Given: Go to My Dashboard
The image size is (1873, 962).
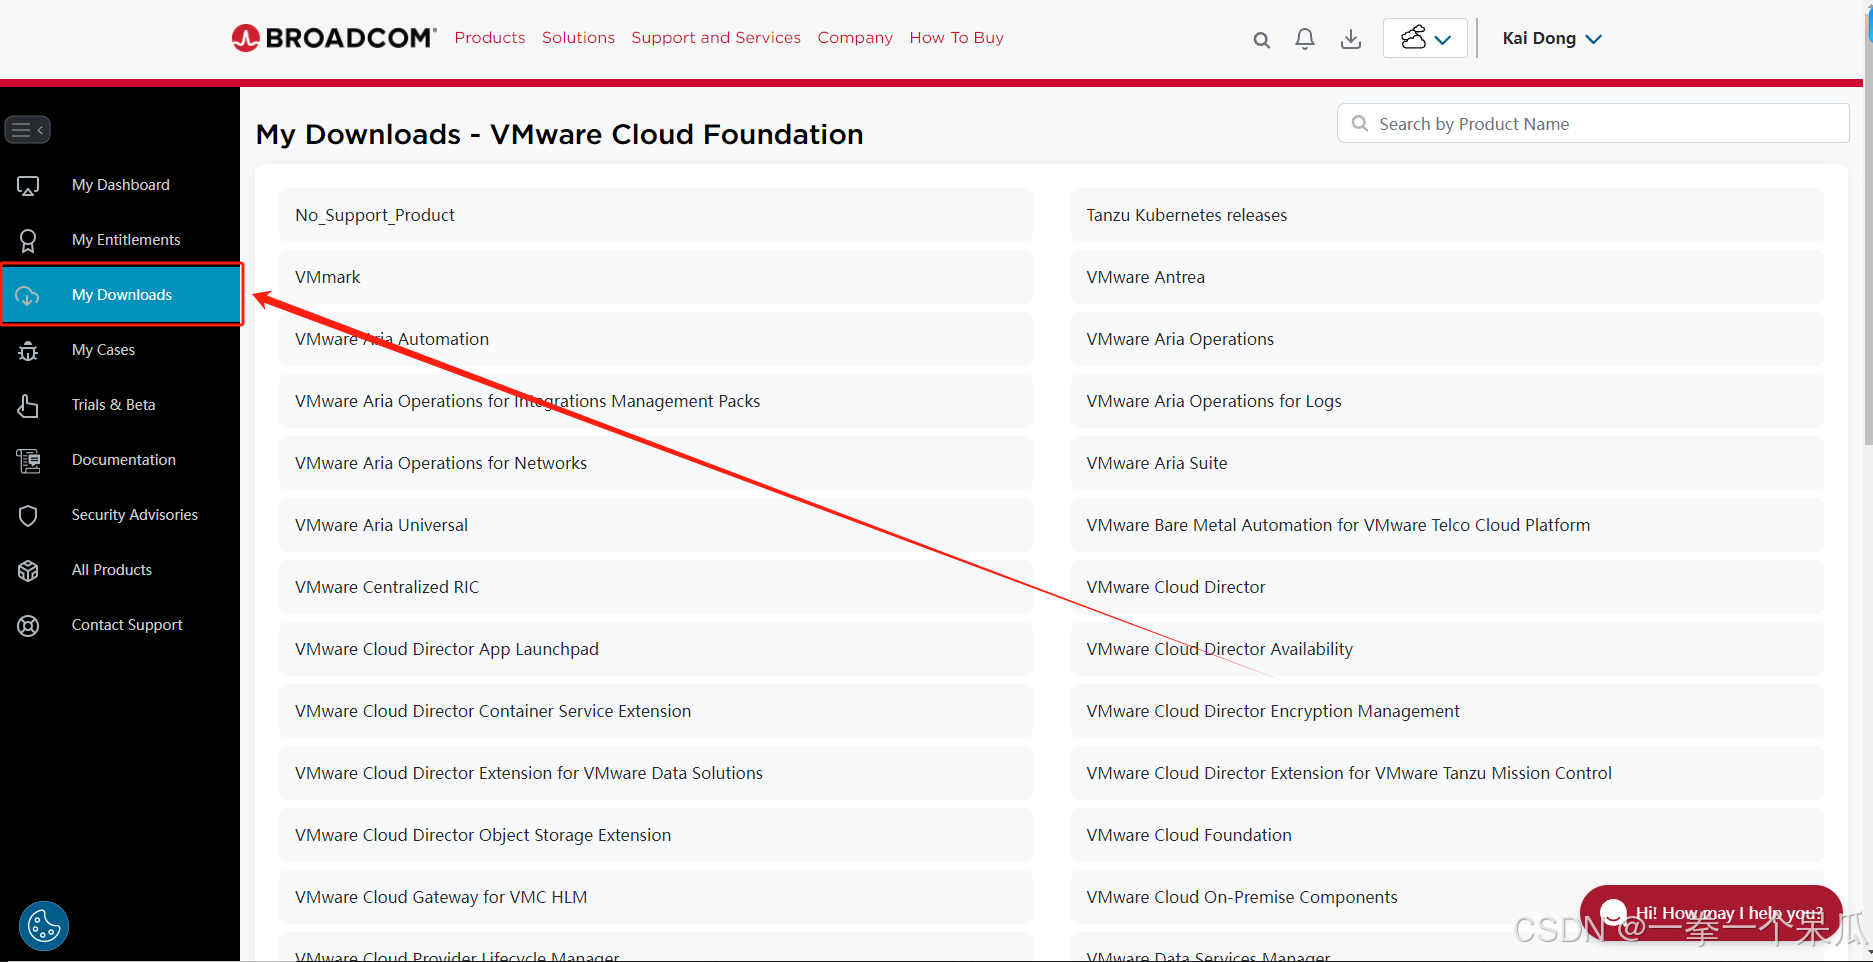Looking at the screenshot, I should point(120,185).
